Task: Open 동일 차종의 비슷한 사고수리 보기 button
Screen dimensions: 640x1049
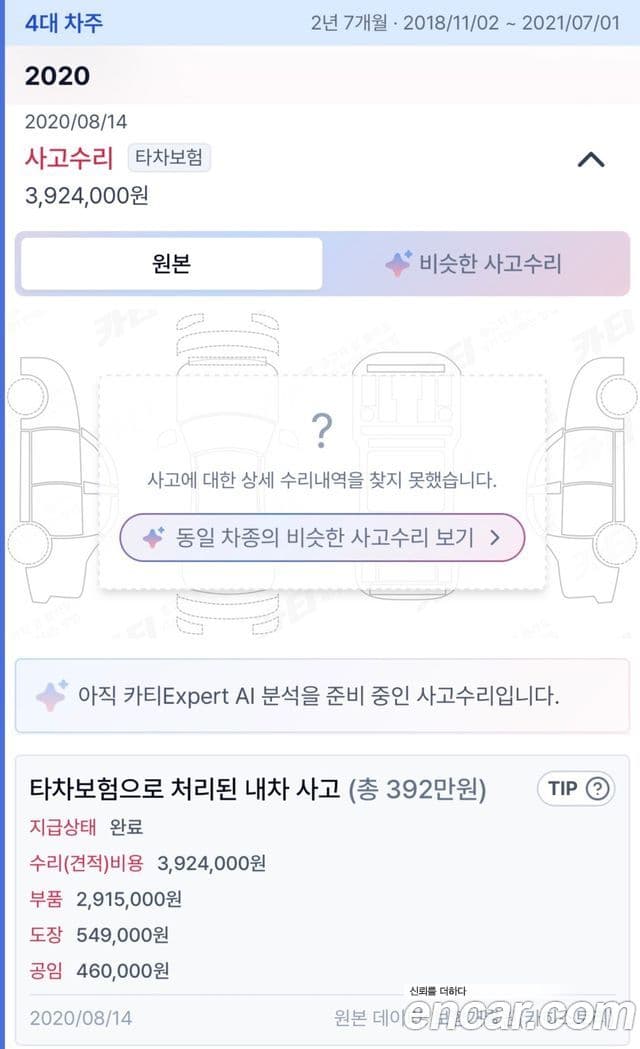Action: click(x=322, y=537)
